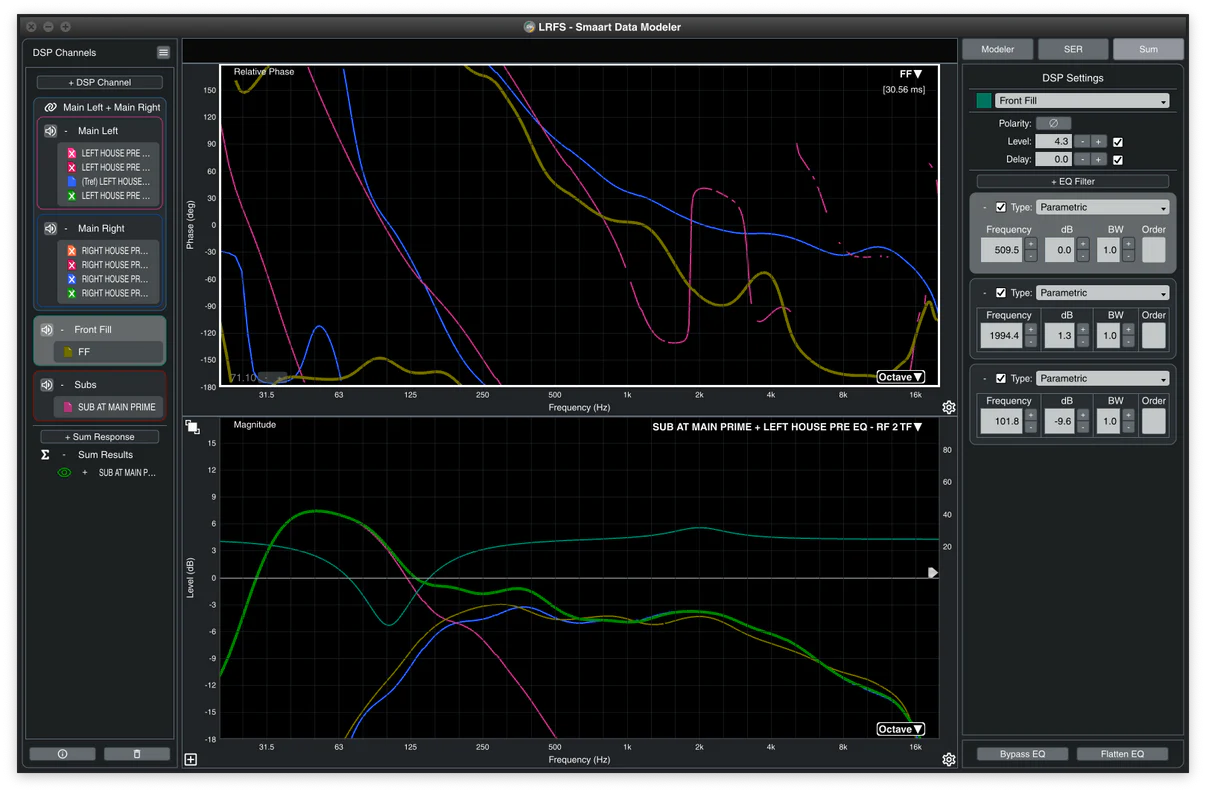Screen dimensions: 1206x793
Task: Uncheck the Level enable checkbox
Action: (x=1118, y=142)
